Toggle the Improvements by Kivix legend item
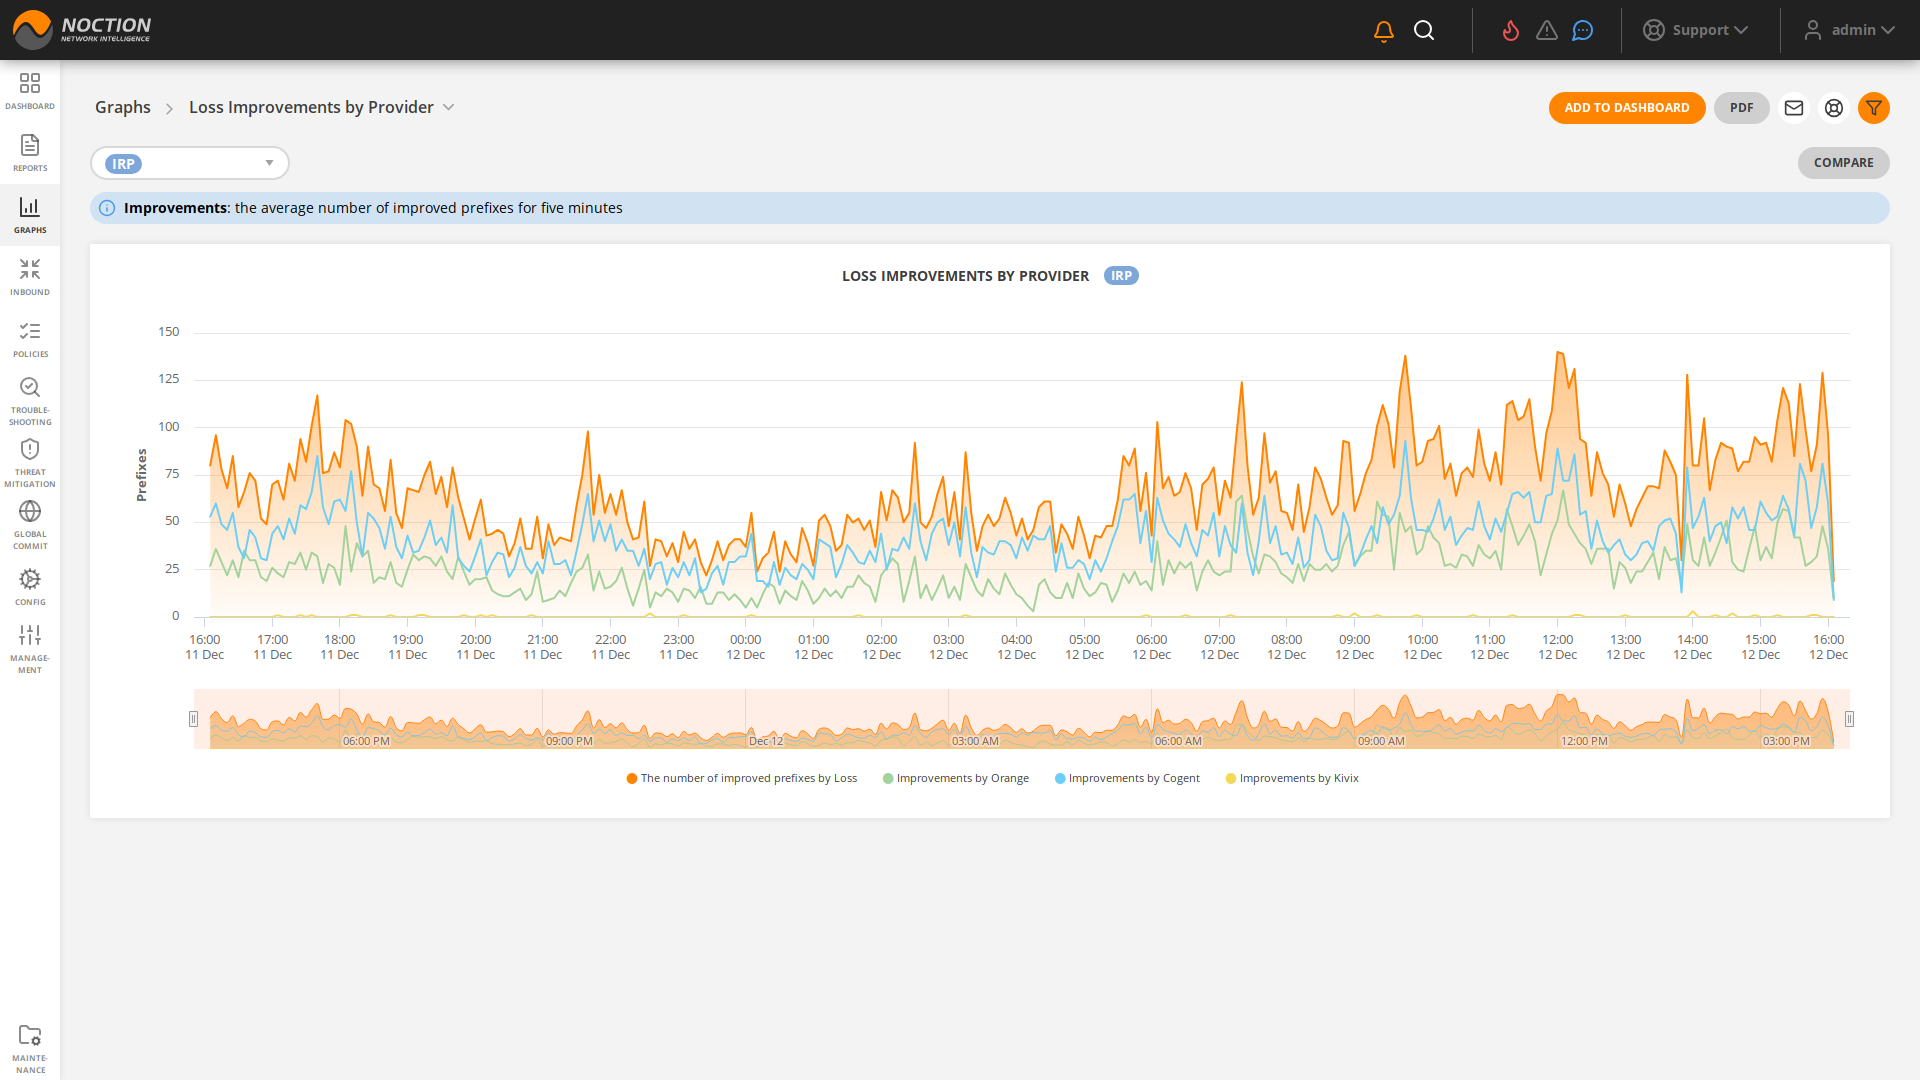The height and width of the screenshot is (1080, 1920). [1292, 778]
